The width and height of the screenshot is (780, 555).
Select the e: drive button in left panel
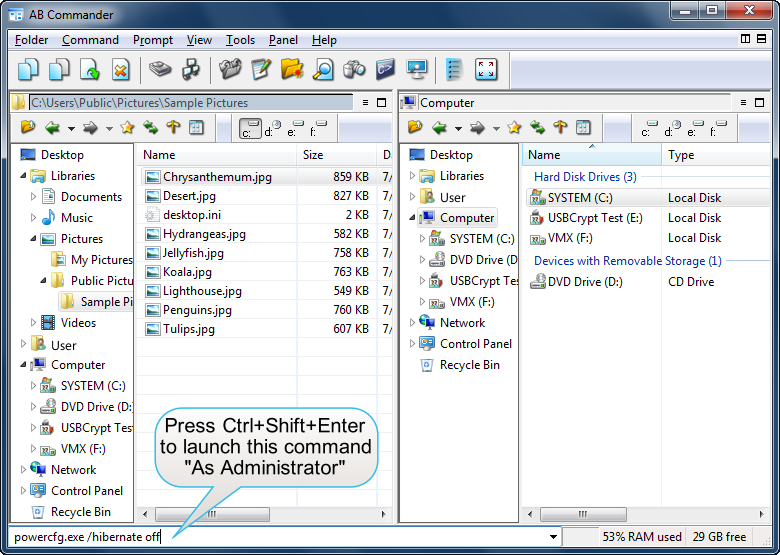295,128
